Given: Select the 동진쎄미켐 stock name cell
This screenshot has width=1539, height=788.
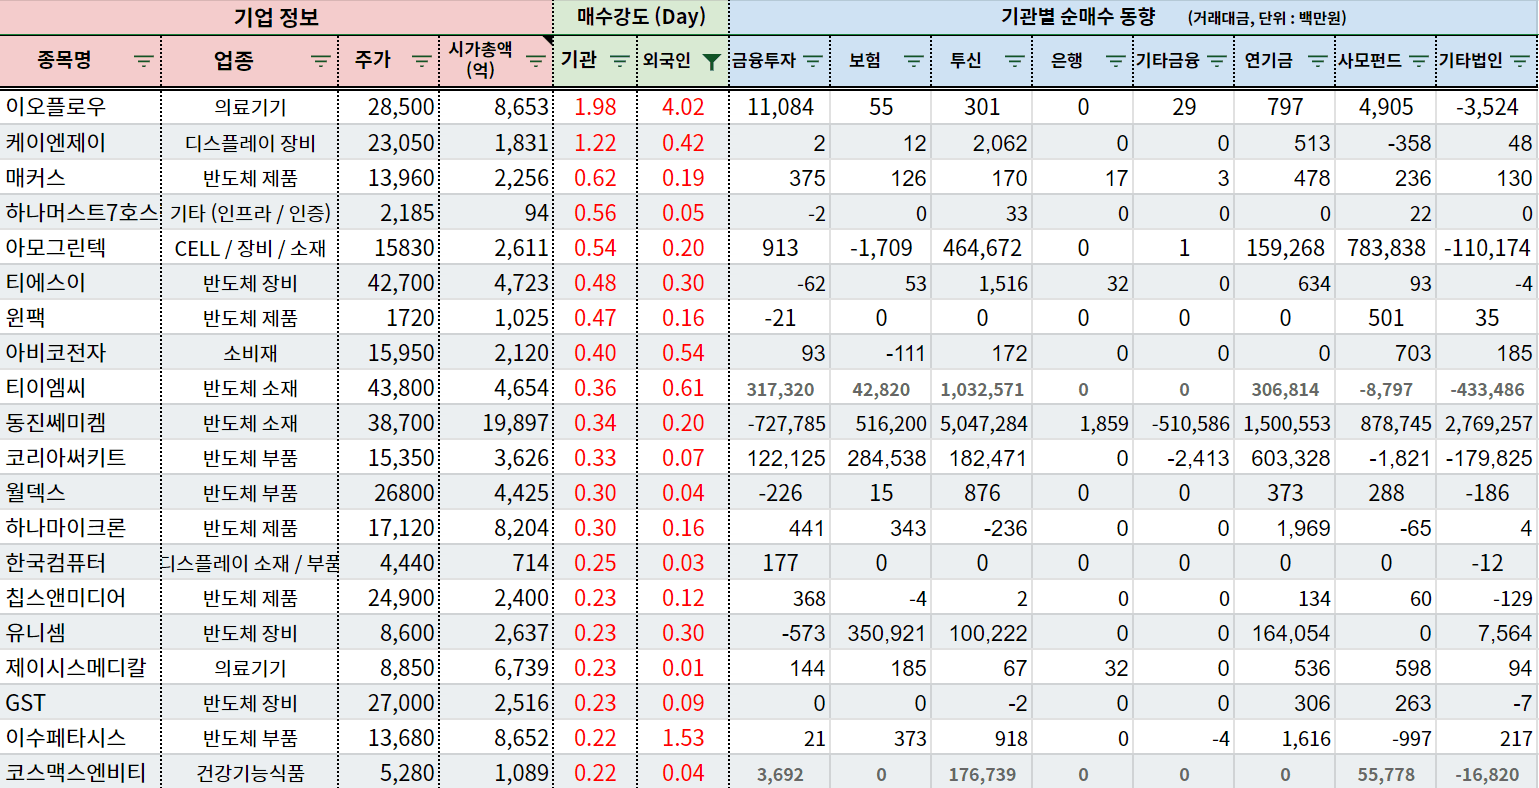Looking at the screenshot, I should [x=79, y=422].
